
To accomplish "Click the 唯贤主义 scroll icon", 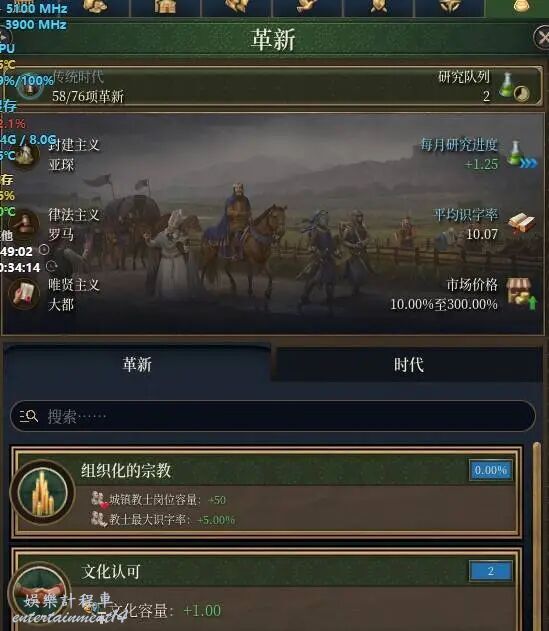I will coord(24,294).
